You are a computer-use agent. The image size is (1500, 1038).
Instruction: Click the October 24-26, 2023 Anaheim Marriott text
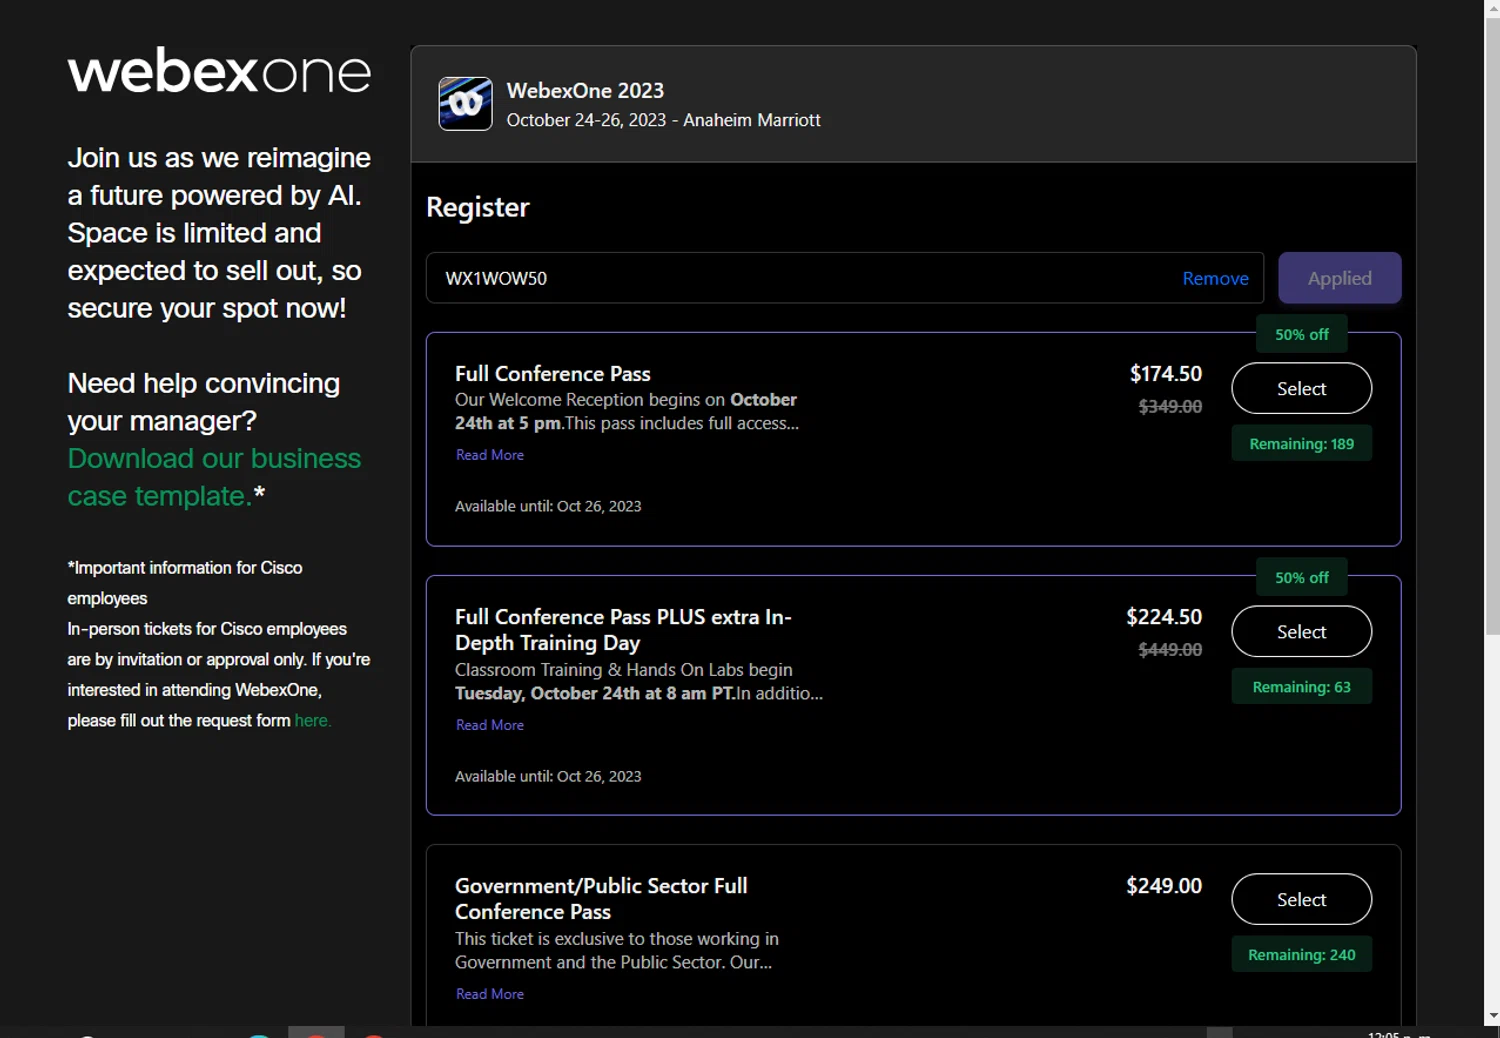coord(663,120)
